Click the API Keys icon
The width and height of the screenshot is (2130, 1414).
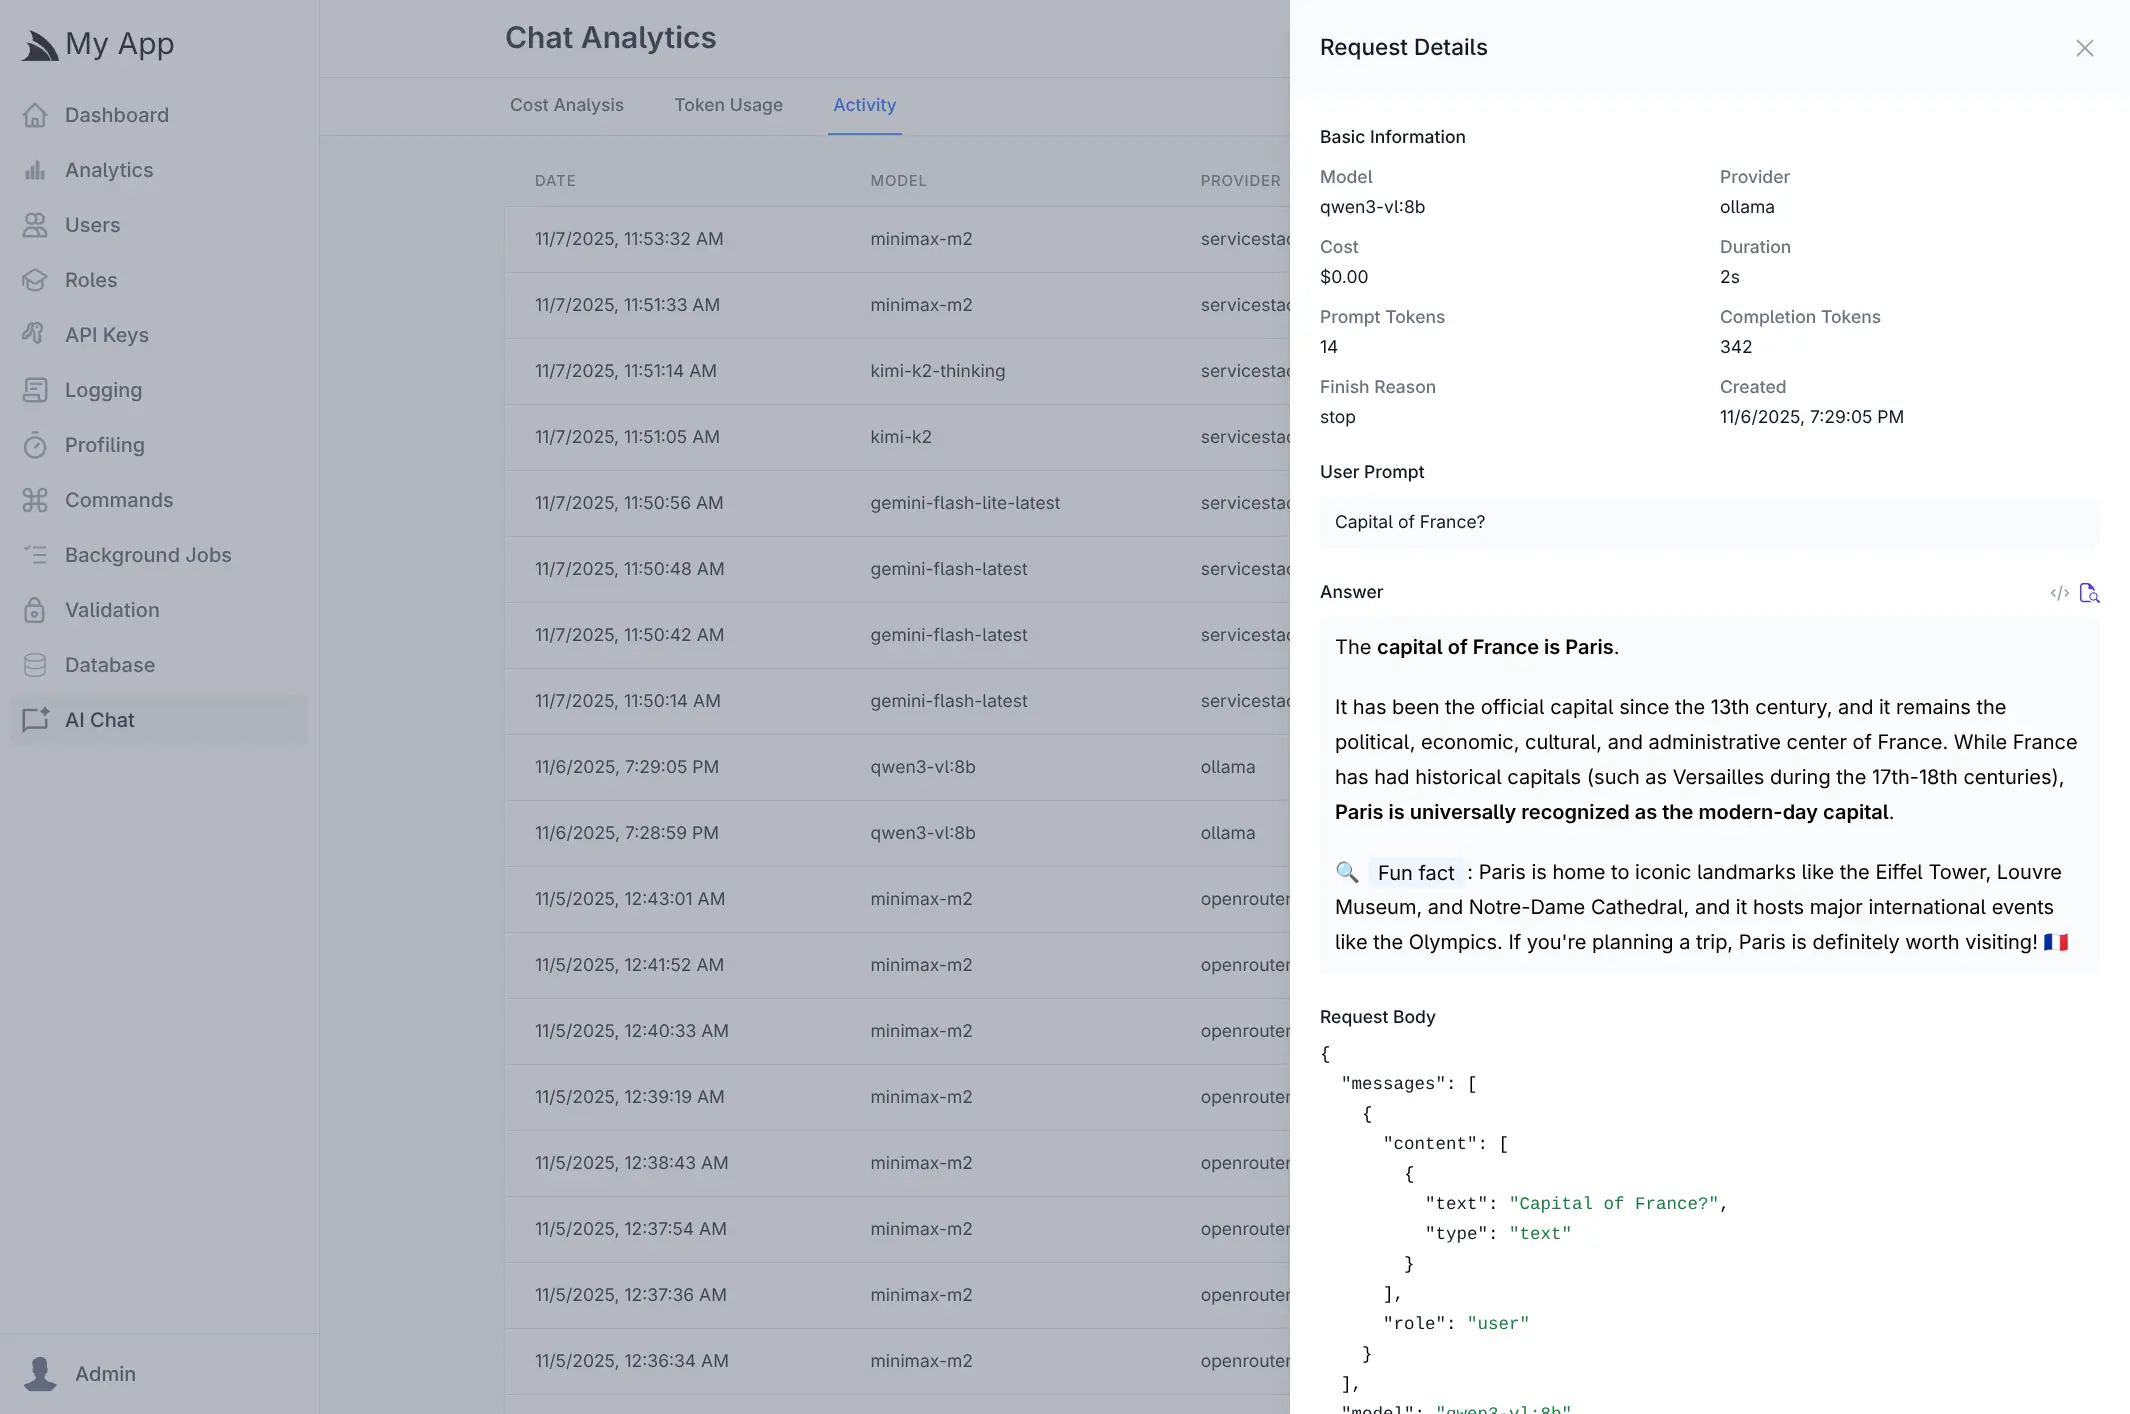[35, 334]
